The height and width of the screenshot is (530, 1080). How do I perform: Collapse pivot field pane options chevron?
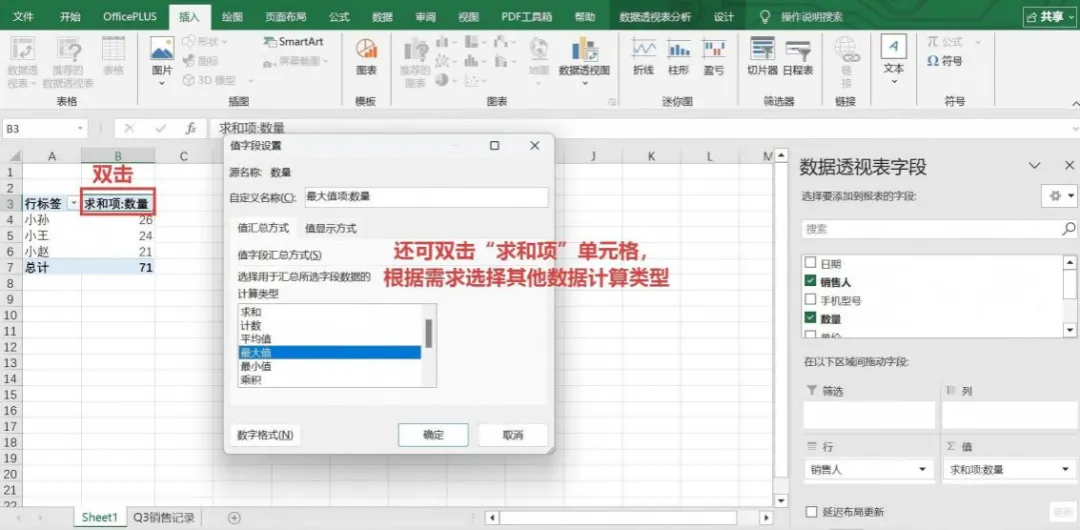pyautogui.click(x=1034, y=166)
